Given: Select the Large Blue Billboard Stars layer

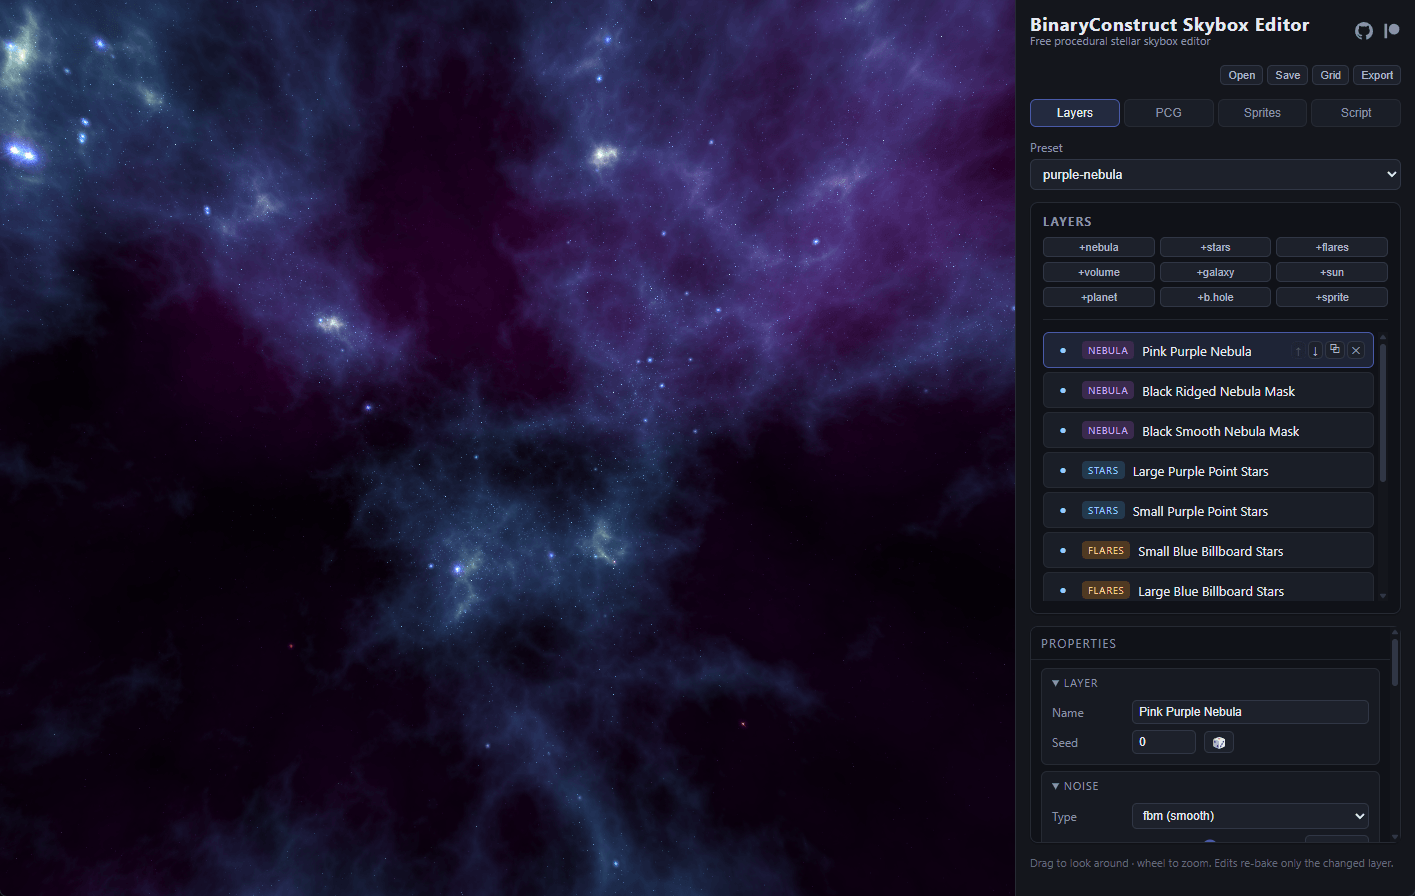Looking at the screenshot, I should pos(1208,587).
